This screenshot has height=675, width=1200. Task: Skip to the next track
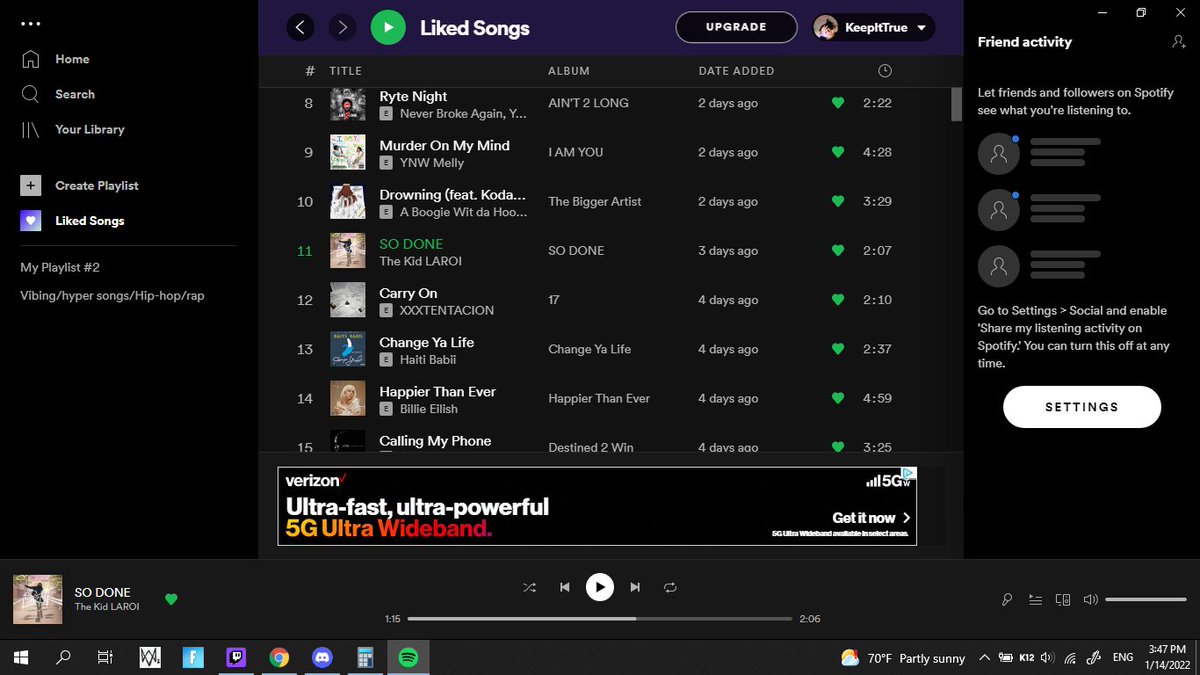(x=635, y=587)
